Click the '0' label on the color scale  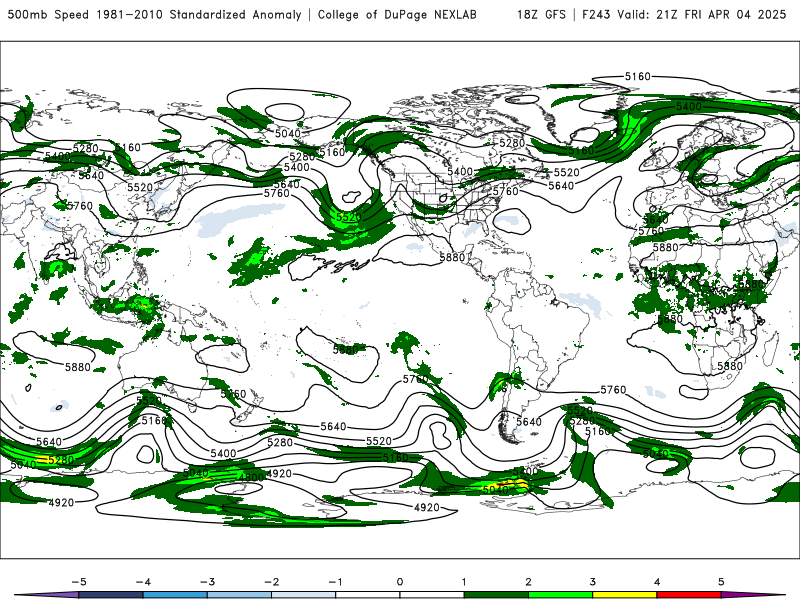tap(399, 582)
